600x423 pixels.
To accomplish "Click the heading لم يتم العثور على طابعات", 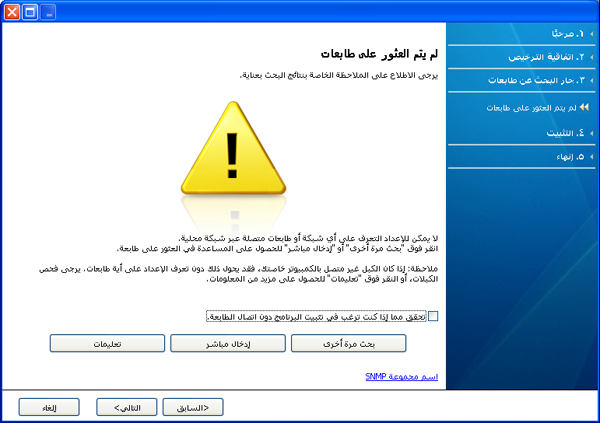I will coord(379,54).
